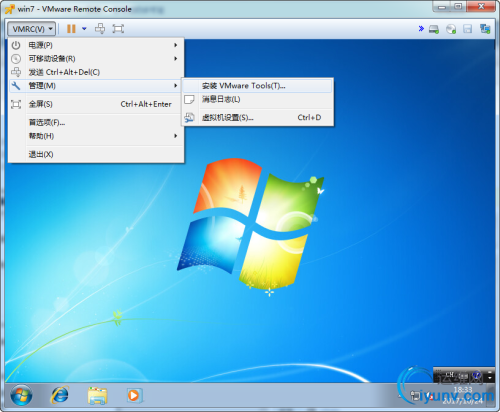The width and height of the screenshot is (500, 412).
Task: Select 安装 VMware Tools(T)... entry
Action: coord(257,86)
